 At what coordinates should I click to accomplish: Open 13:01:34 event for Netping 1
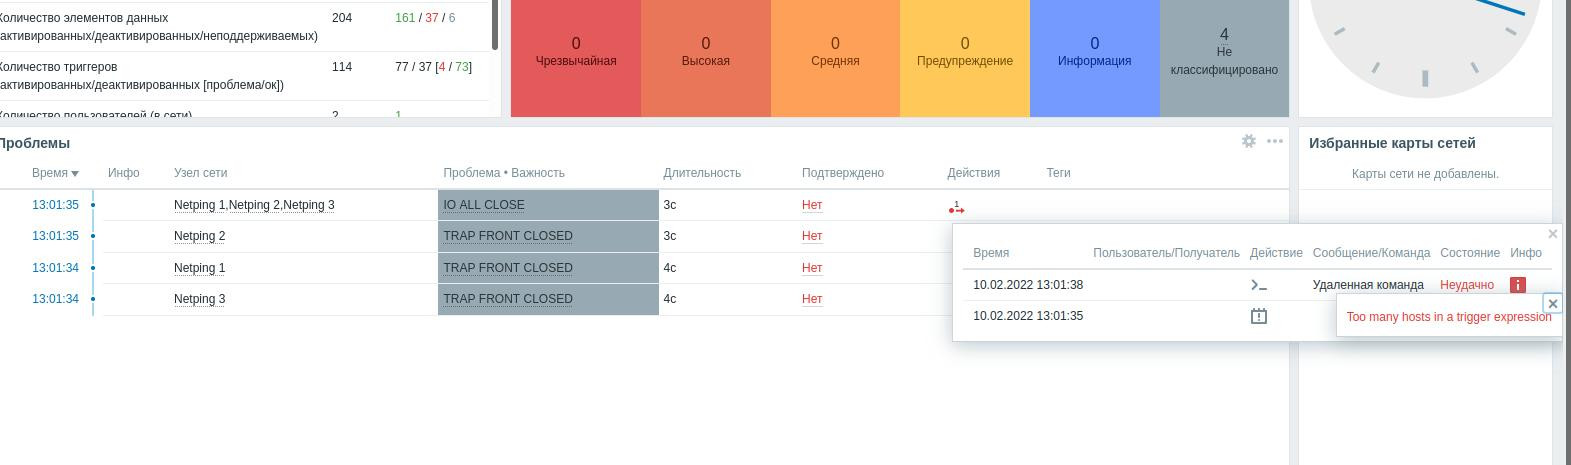[55, 268]
